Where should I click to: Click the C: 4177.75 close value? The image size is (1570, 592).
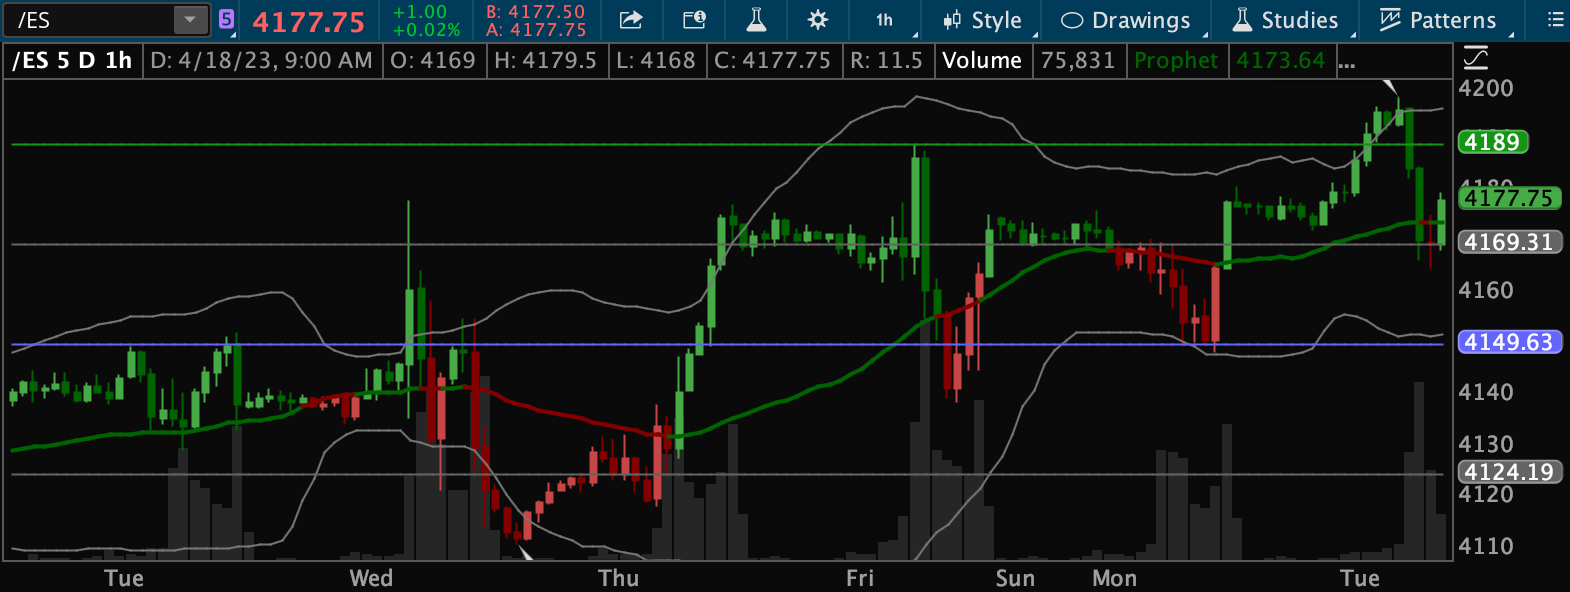(773, 61)
